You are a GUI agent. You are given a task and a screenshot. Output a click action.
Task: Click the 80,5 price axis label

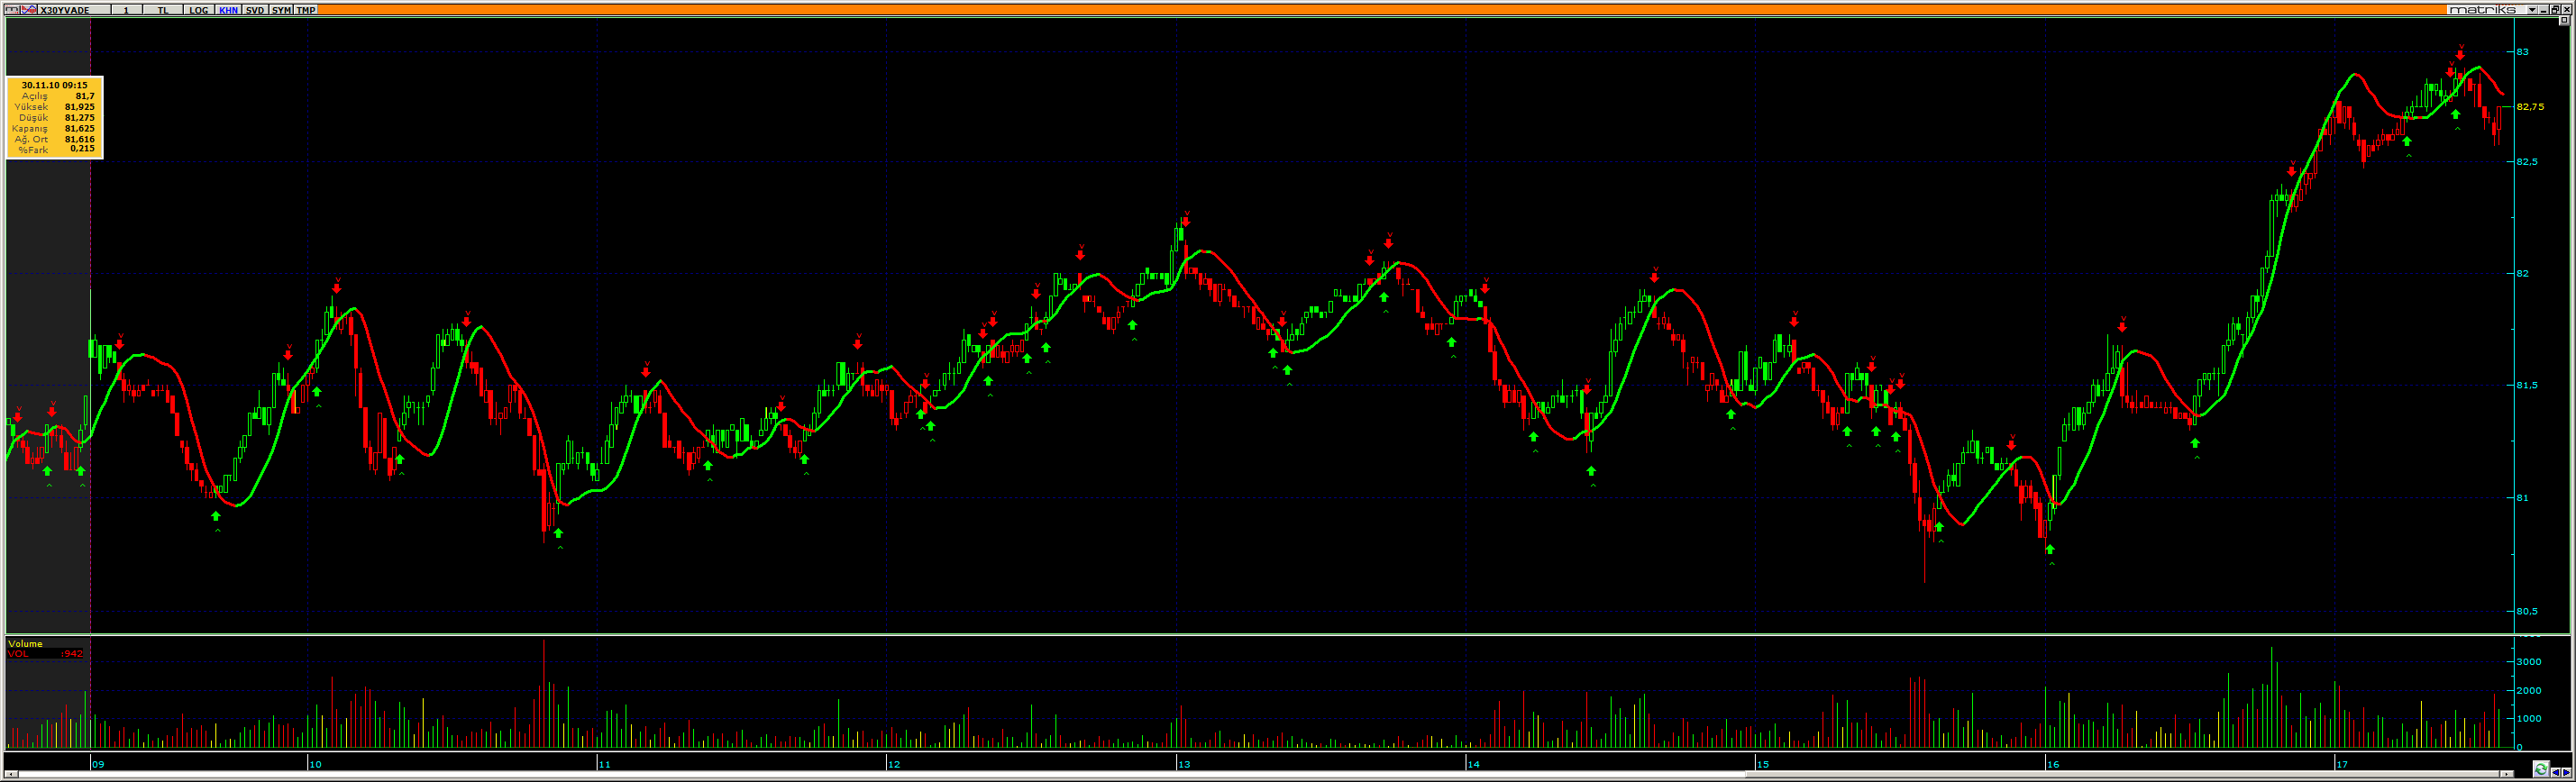pyautogui.click(x=2526, y=611)
